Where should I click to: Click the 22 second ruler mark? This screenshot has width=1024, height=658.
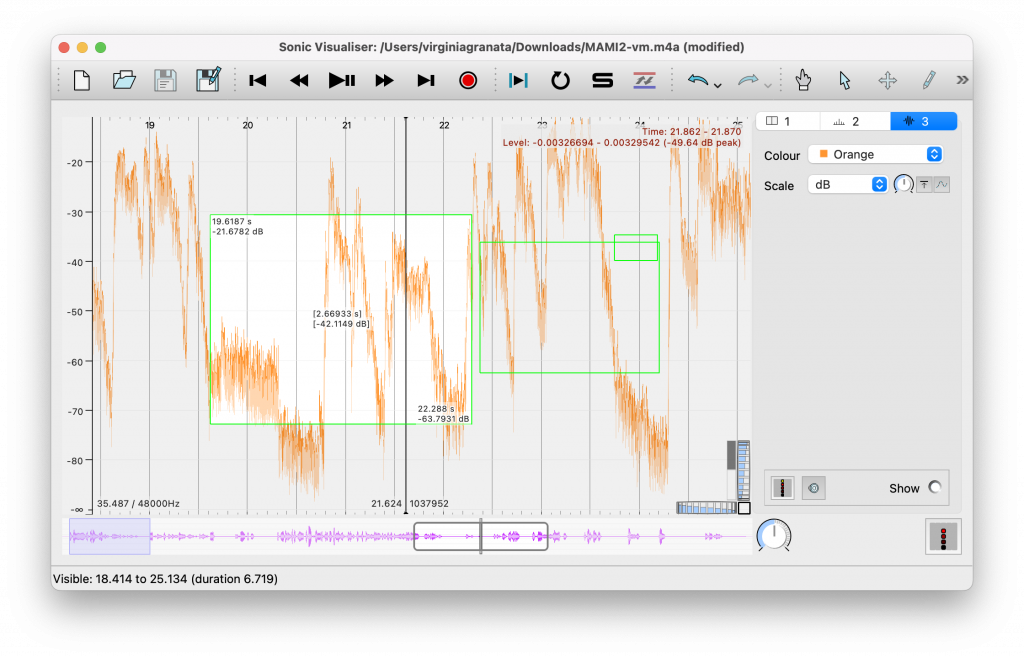click(x=444, y=125)
